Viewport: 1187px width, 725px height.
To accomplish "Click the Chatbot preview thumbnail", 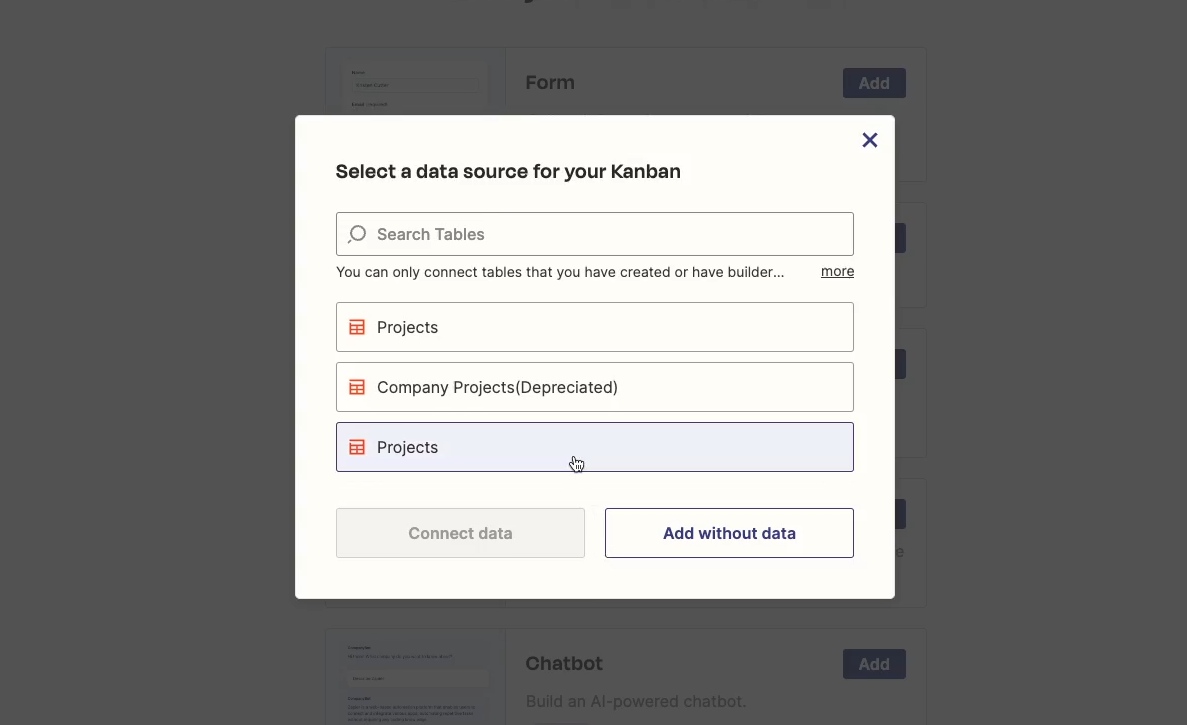I will 416,677.
